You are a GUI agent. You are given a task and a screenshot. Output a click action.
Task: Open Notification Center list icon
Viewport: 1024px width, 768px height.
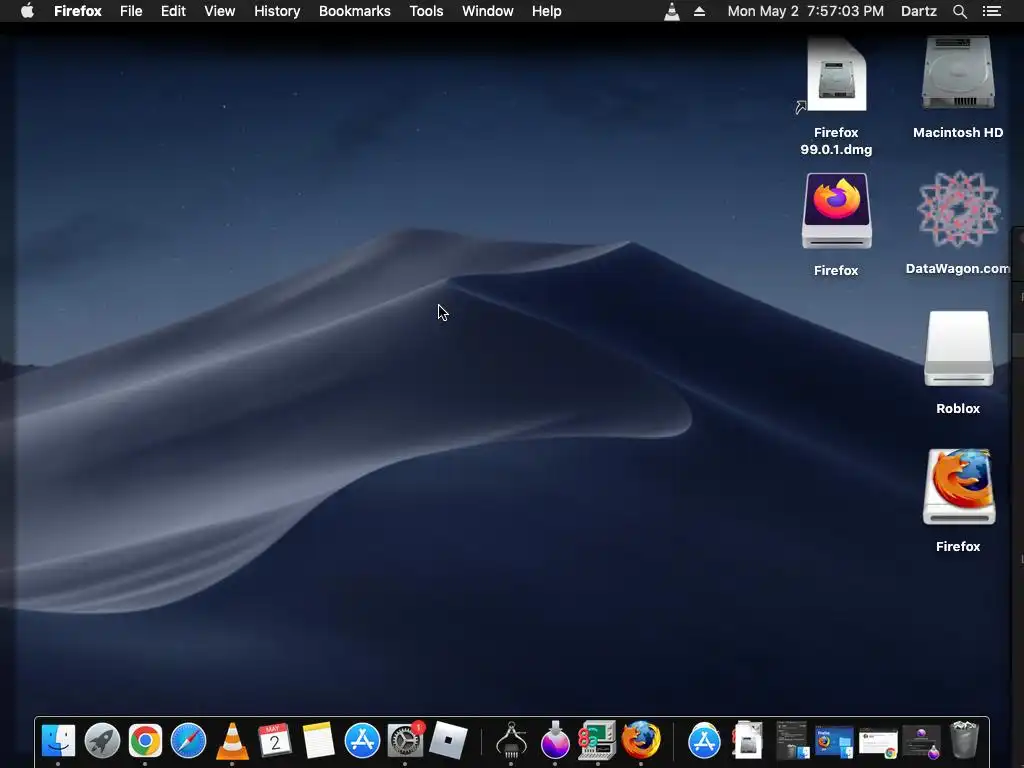[x=992, y=11]
